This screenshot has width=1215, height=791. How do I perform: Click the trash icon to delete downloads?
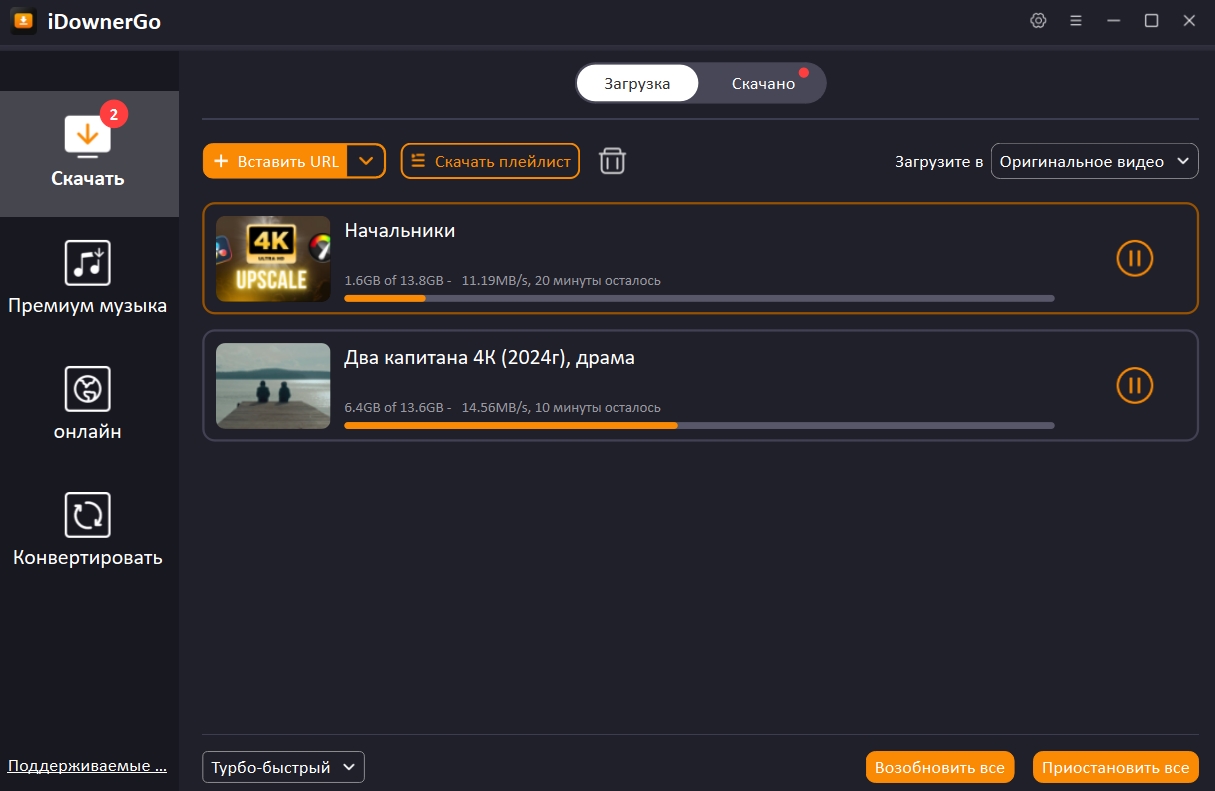(x=612, y=161)
